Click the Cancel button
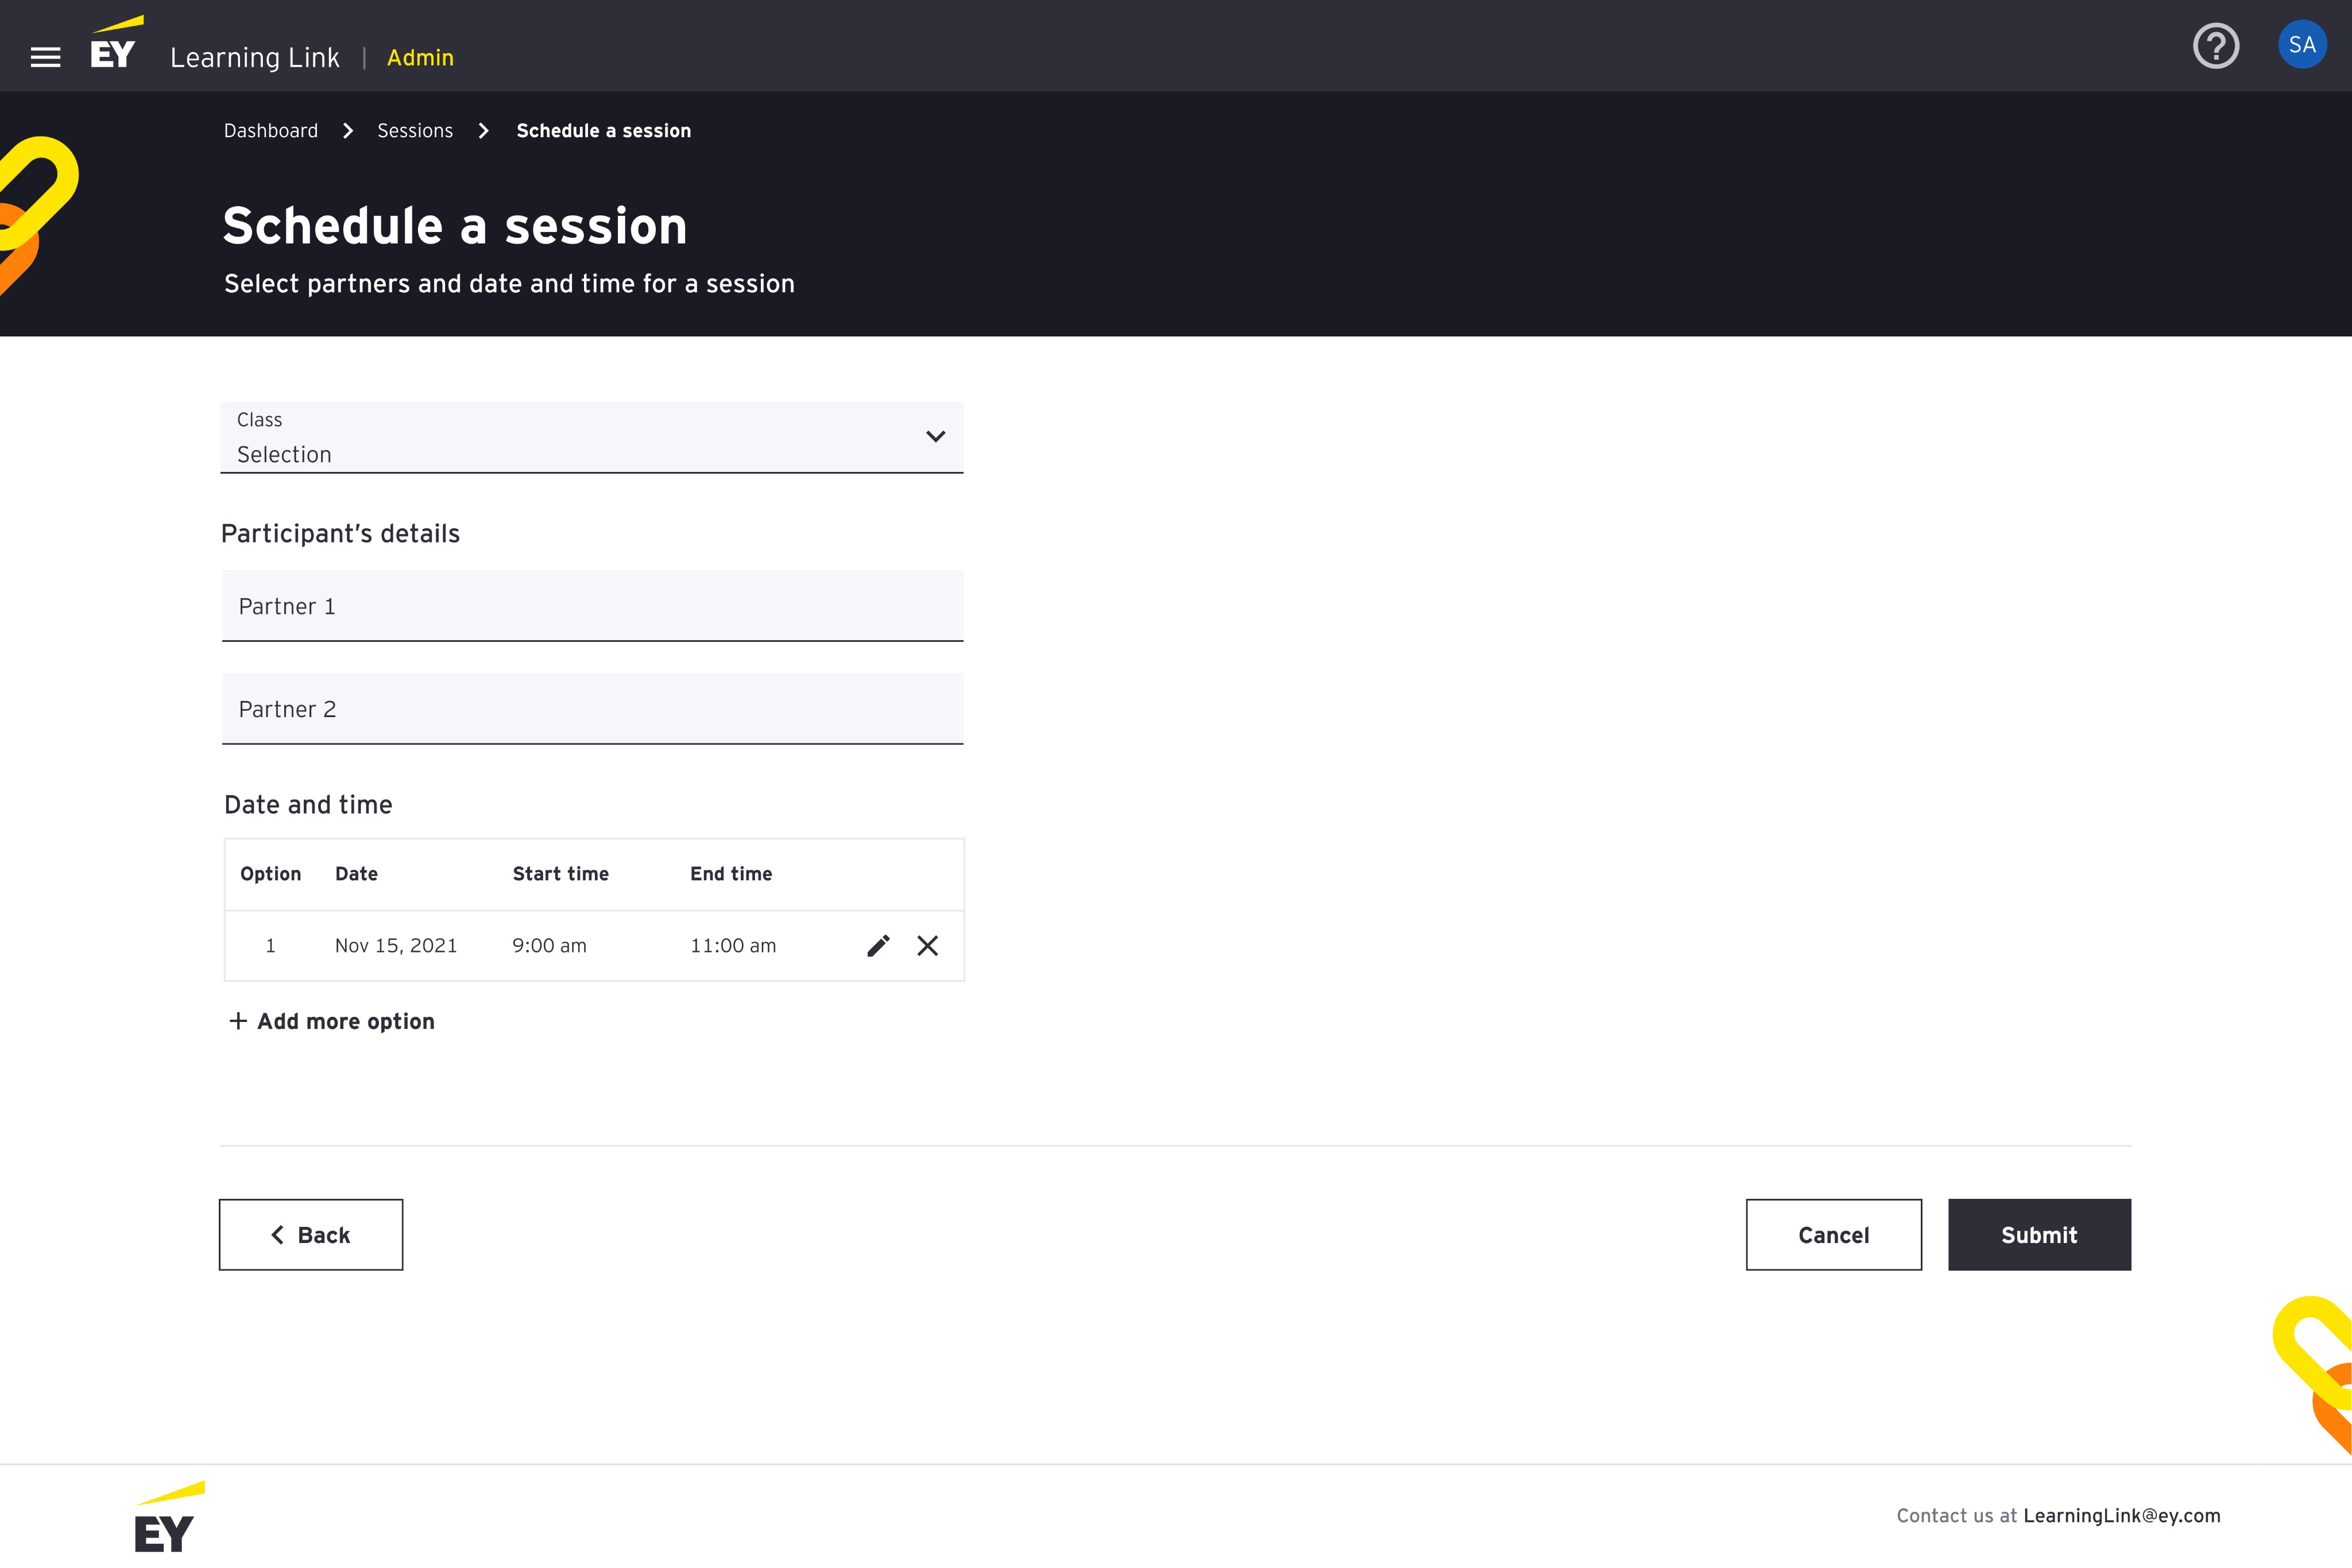The height and width of the screenshot is (1568, 2352). (1833, 1235)
